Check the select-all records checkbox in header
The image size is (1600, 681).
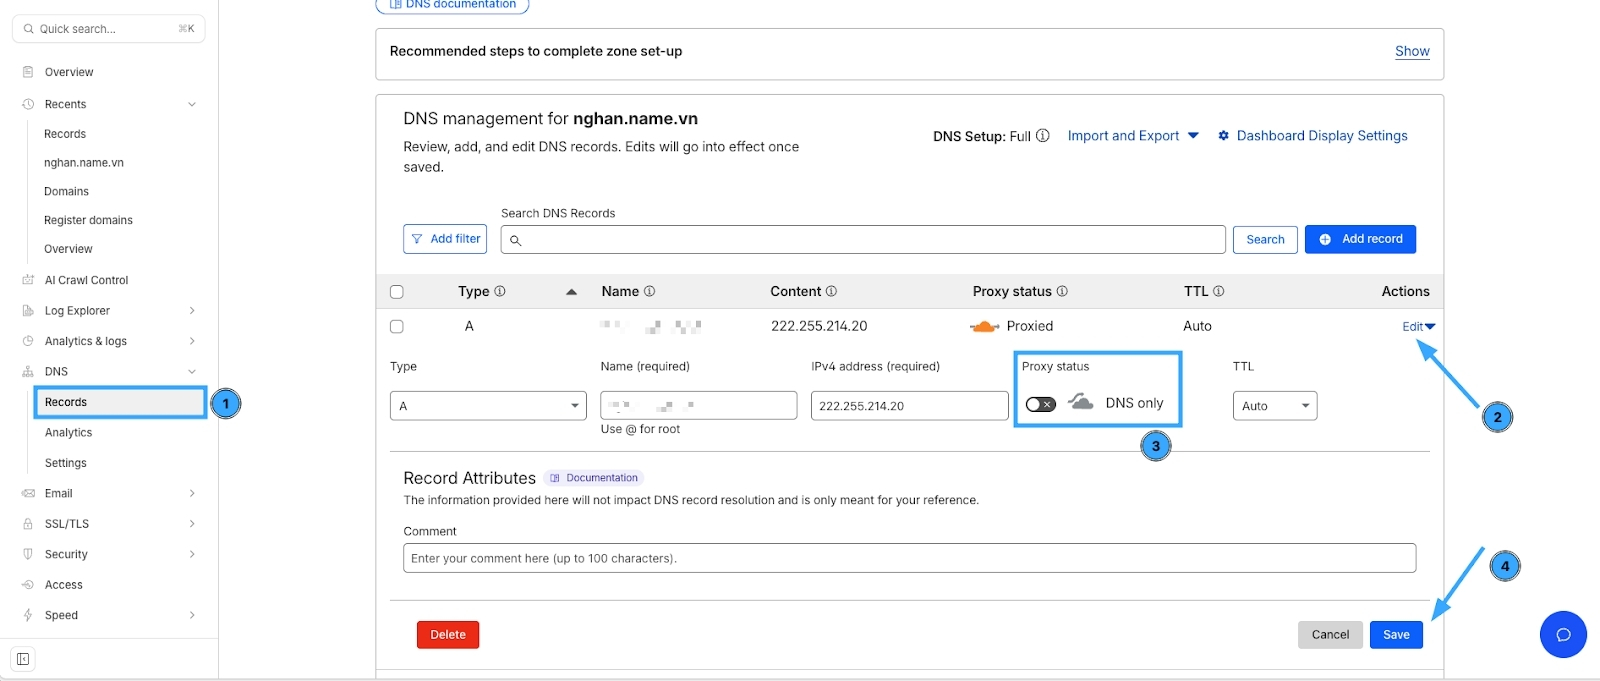(x=397, y=292)
